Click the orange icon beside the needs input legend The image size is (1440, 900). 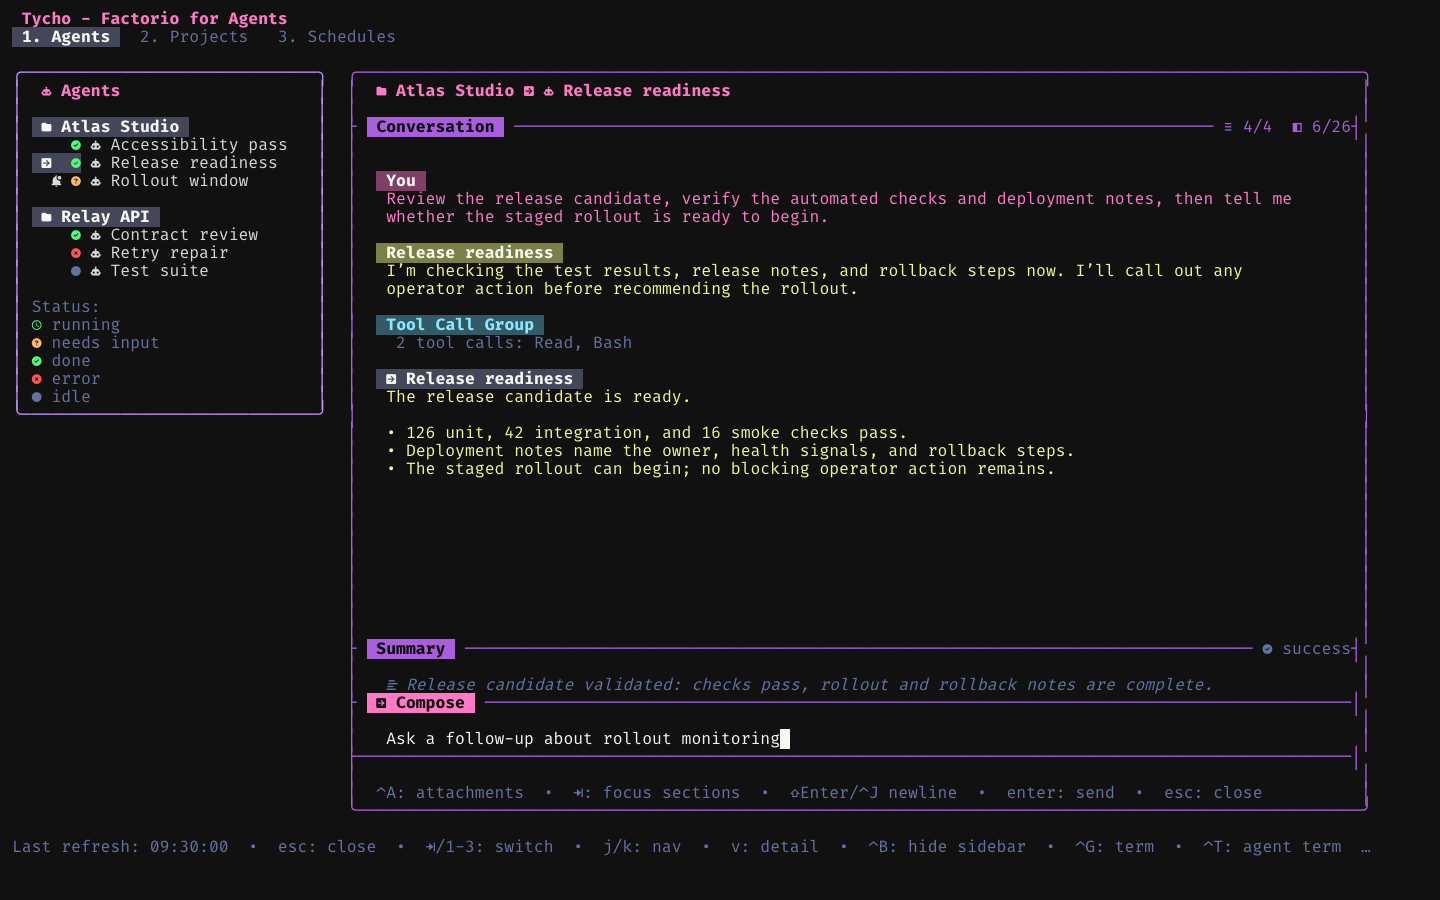point(37,343)
